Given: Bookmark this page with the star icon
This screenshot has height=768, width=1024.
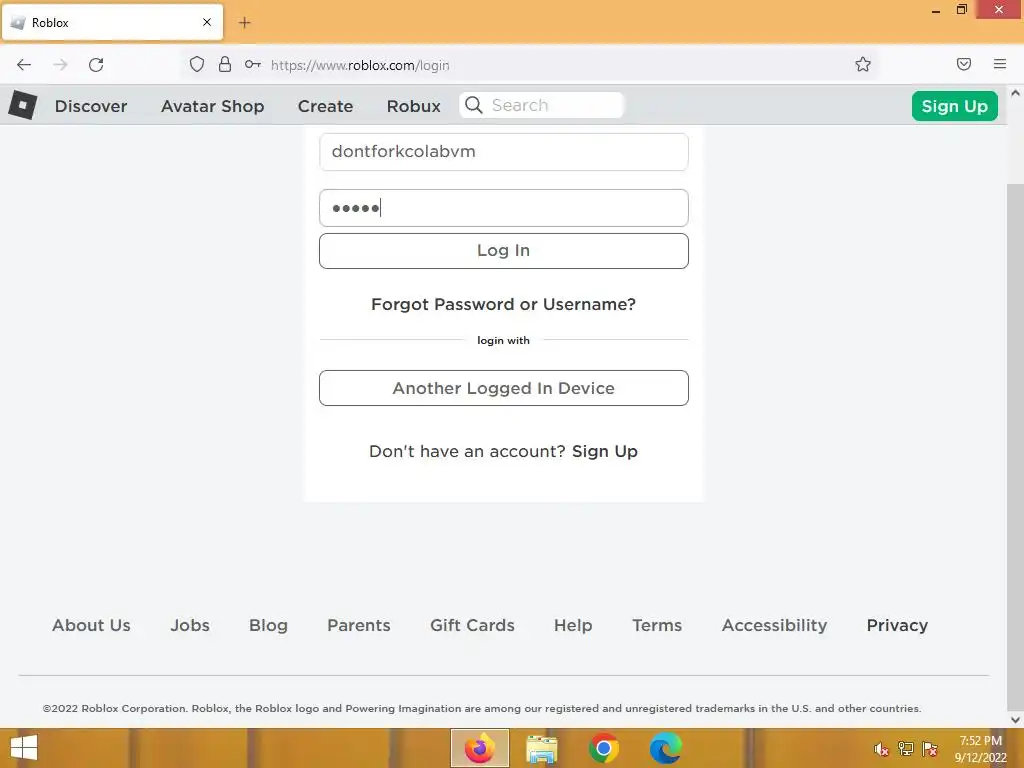Looking at the screenshot, I should pyautogui.click(x=863, y=64).
